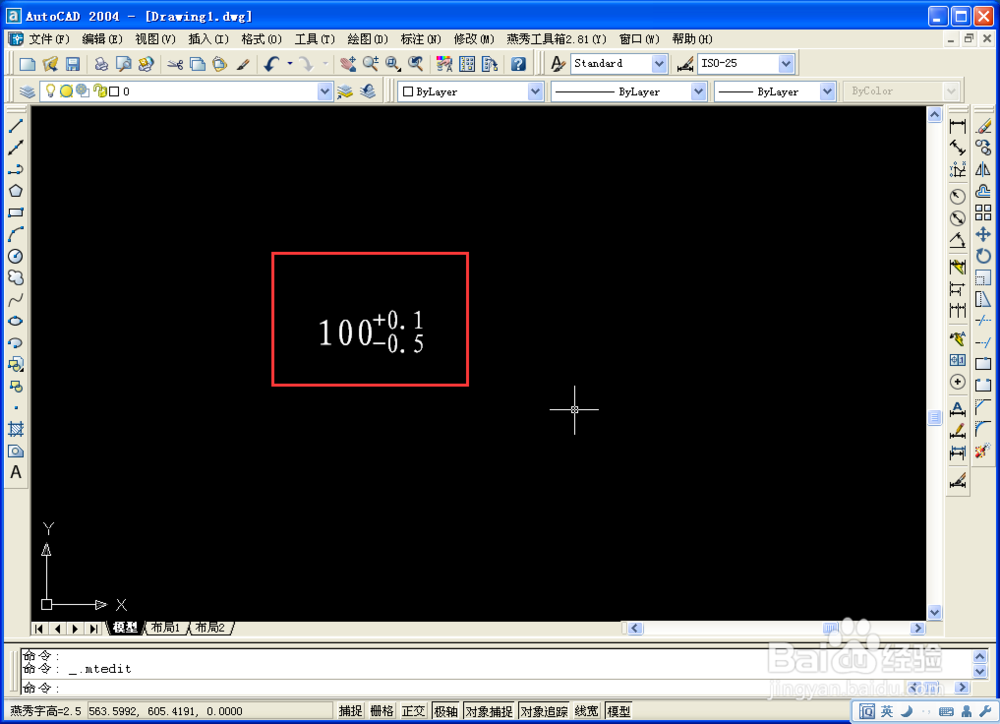Select the Hatch tool
This screenshot has height=724, width=1000.
click(16, 429)
